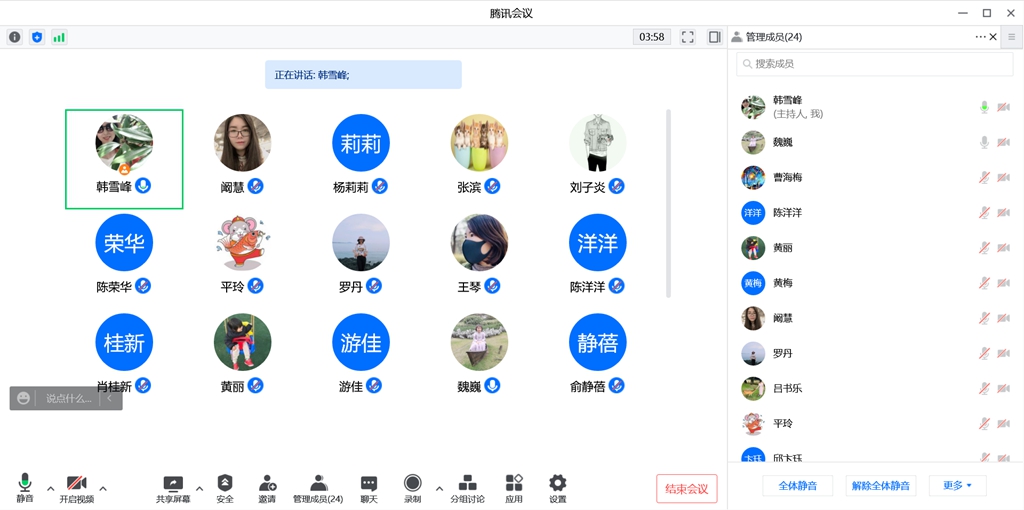The height and width of the screenshot is (510, 1024).
Task: Open the Chat (聊天) icon
Action: click(368, 486)
